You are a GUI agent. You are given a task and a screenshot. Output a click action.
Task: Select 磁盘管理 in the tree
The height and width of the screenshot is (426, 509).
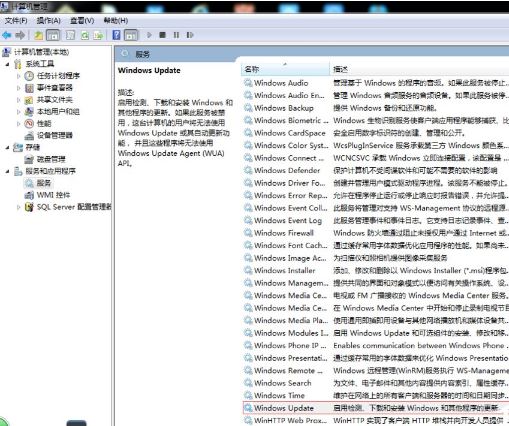click(x=51, y=159)
